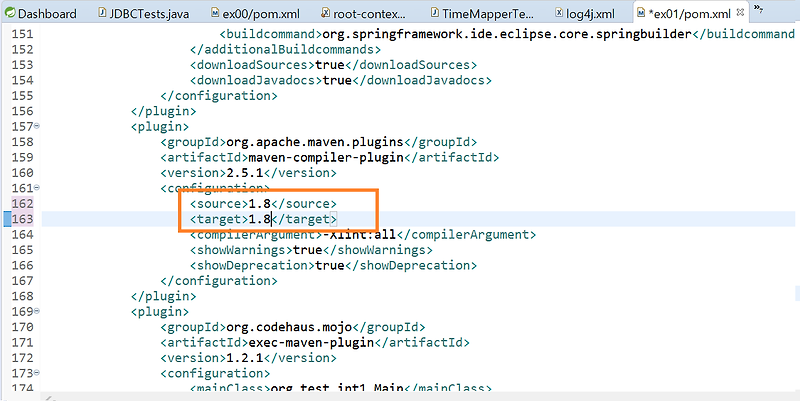Viewport: 800px width, 401px height.
Task: Click the Maven icon on ex01/pom.xml tab
Action: (x=641, y=13)
